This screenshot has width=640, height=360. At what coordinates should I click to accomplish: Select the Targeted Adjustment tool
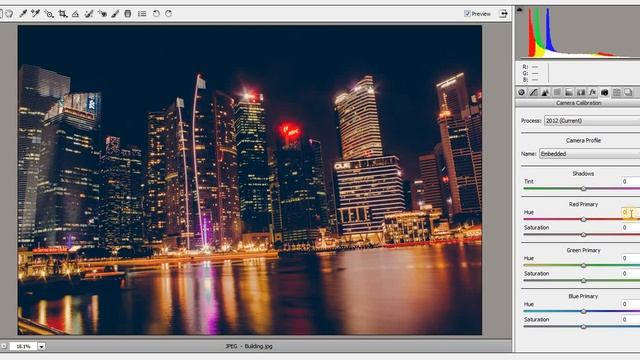49,14
